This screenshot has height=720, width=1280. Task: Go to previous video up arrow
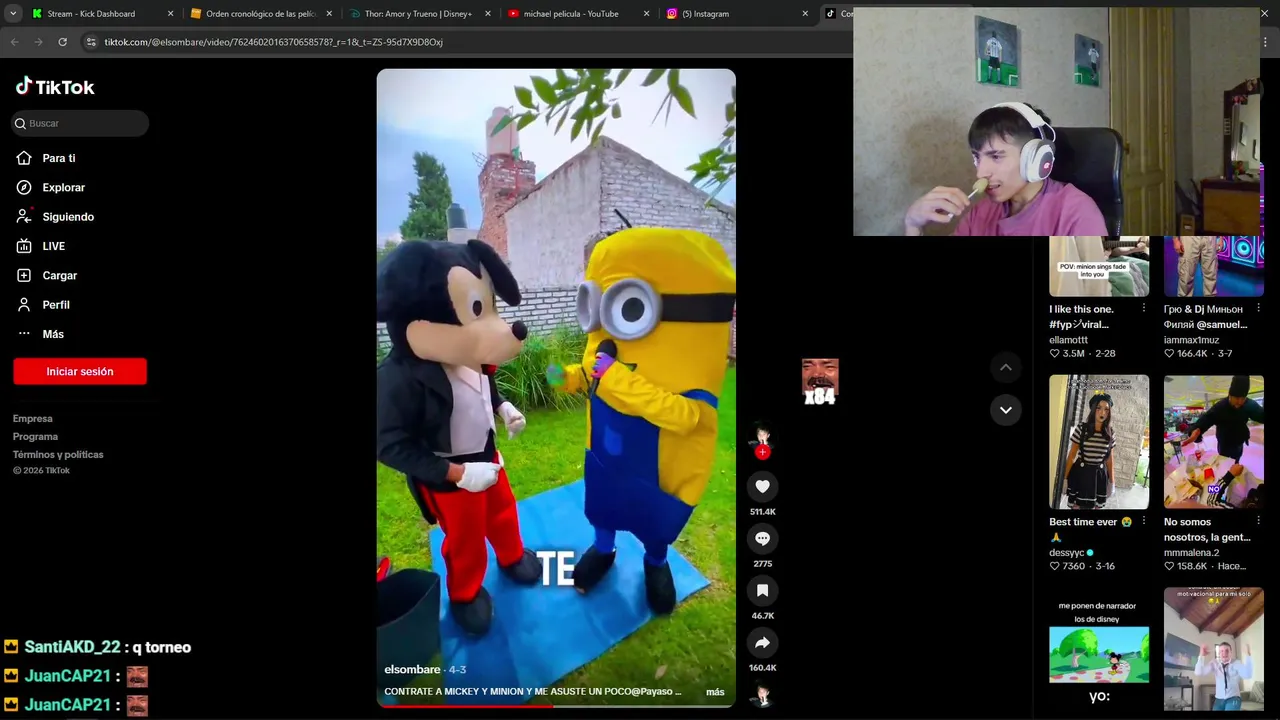coord(1006,368)
